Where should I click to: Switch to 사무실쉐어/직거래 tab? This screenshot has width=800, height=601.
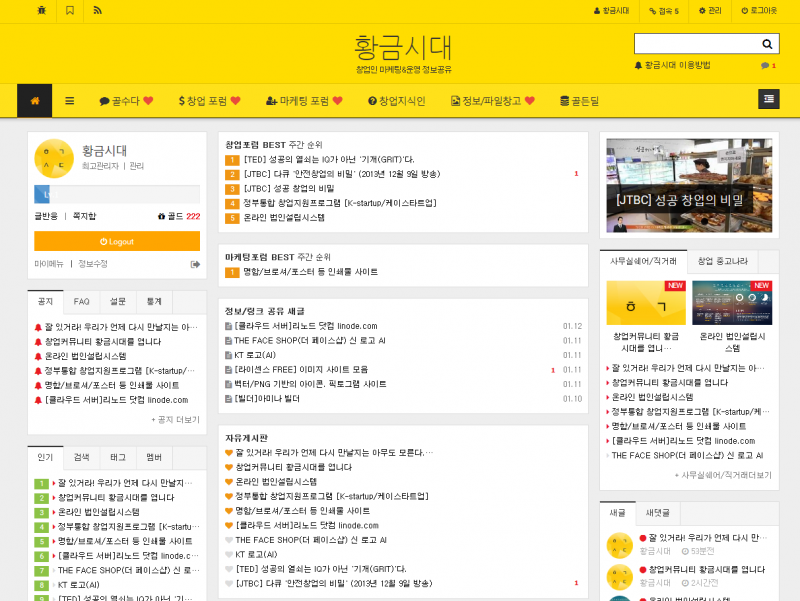643,261
